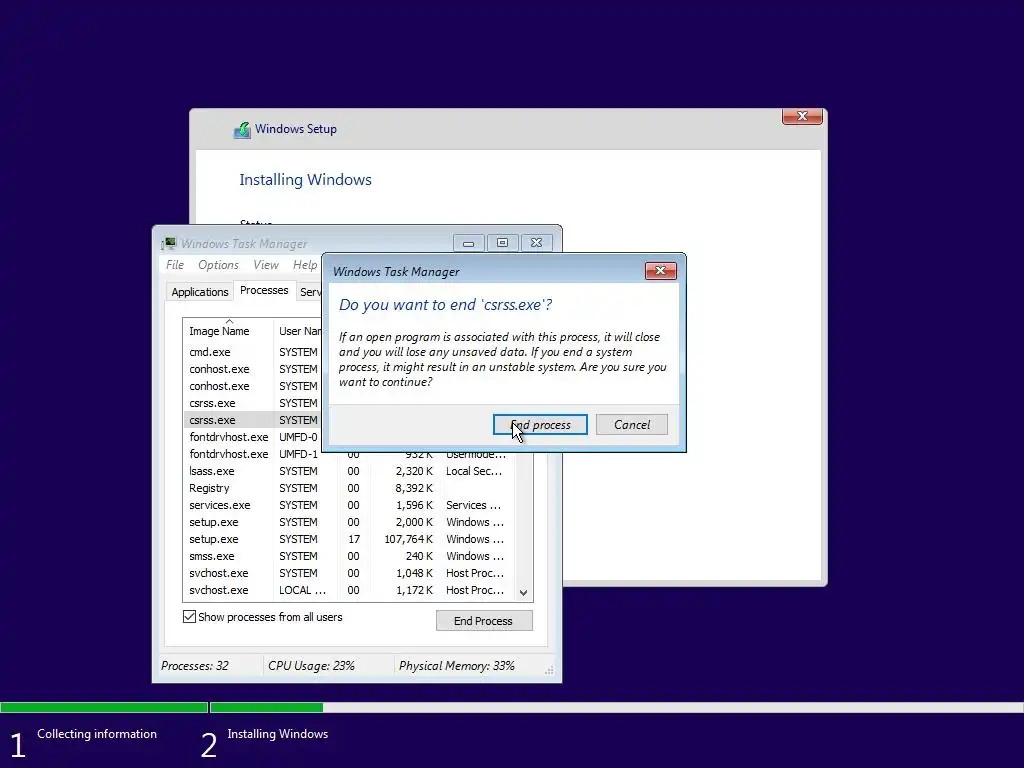Screen dimensions: 1024x768
Task: Sort by Image Name column header
Action: coord(228,330)
